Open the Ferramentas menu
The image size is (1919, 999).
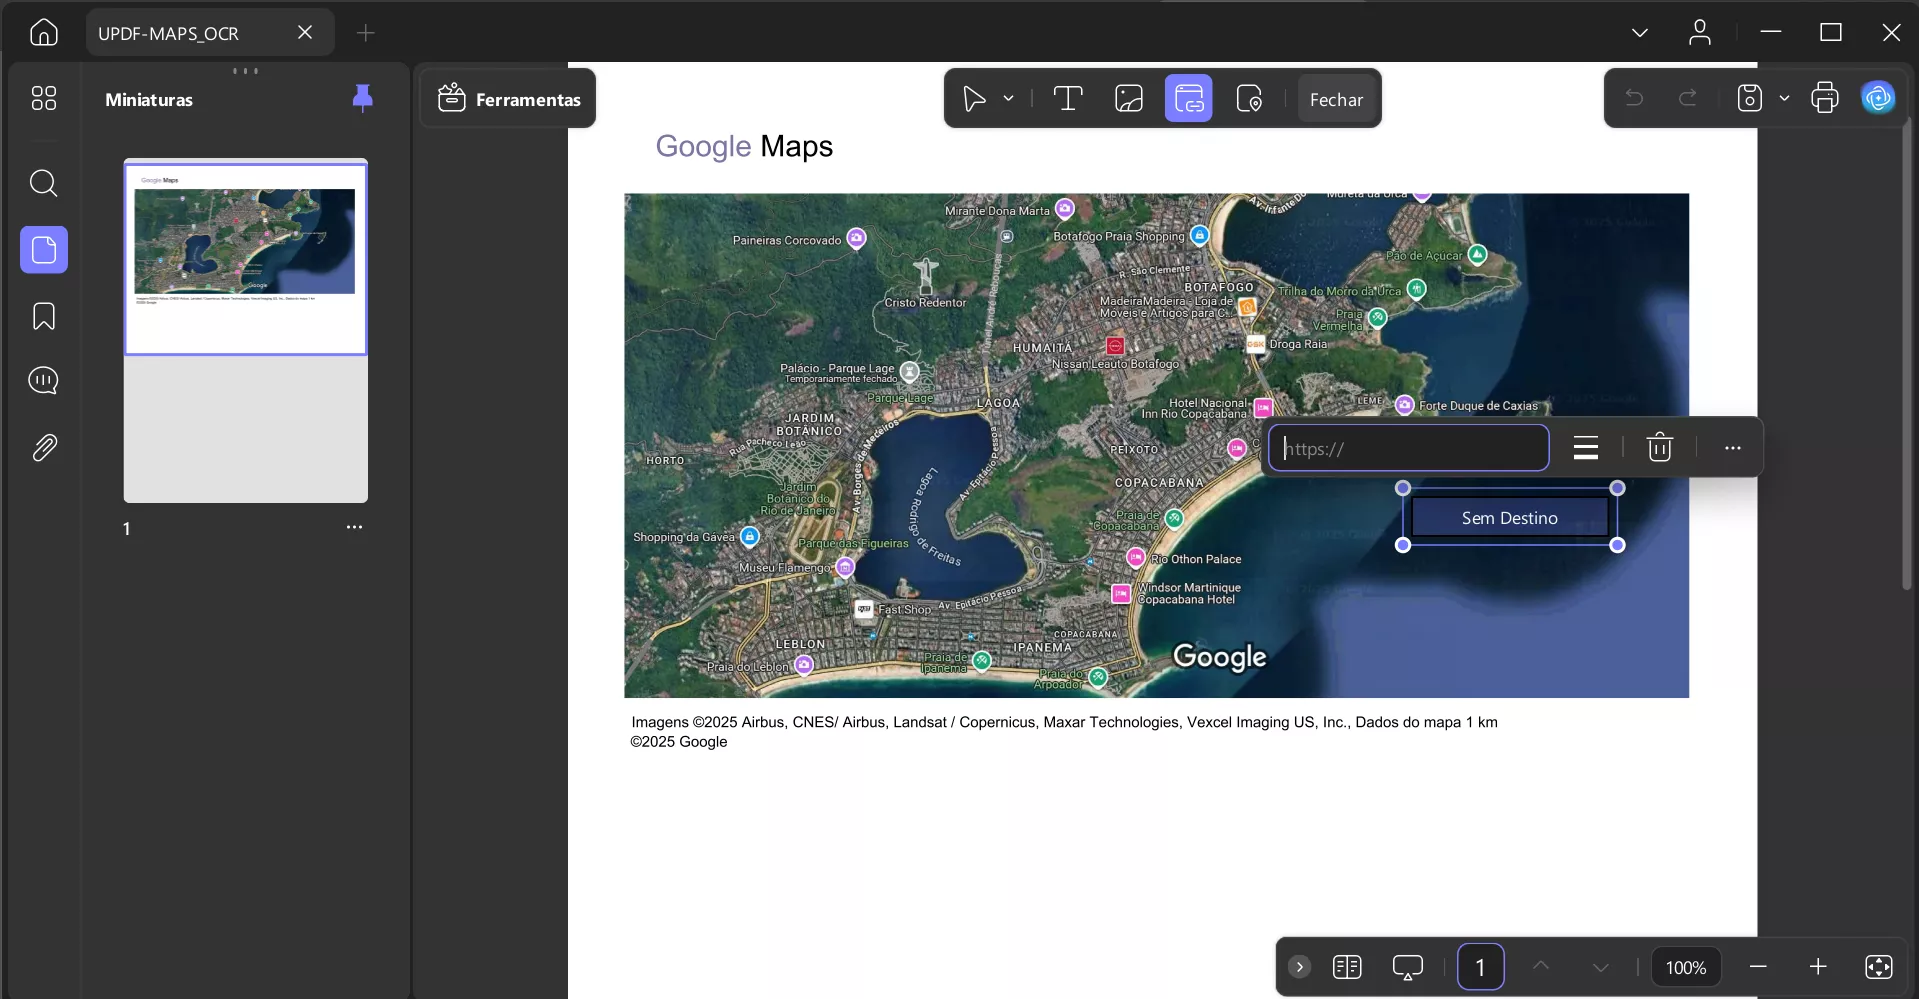click(x=509, y=99)
